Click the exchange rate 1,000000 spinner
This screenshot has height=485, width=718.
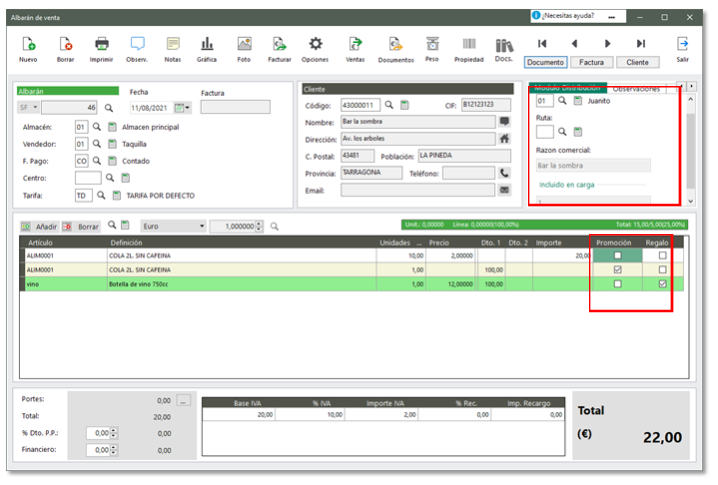[x=259, y=226]
